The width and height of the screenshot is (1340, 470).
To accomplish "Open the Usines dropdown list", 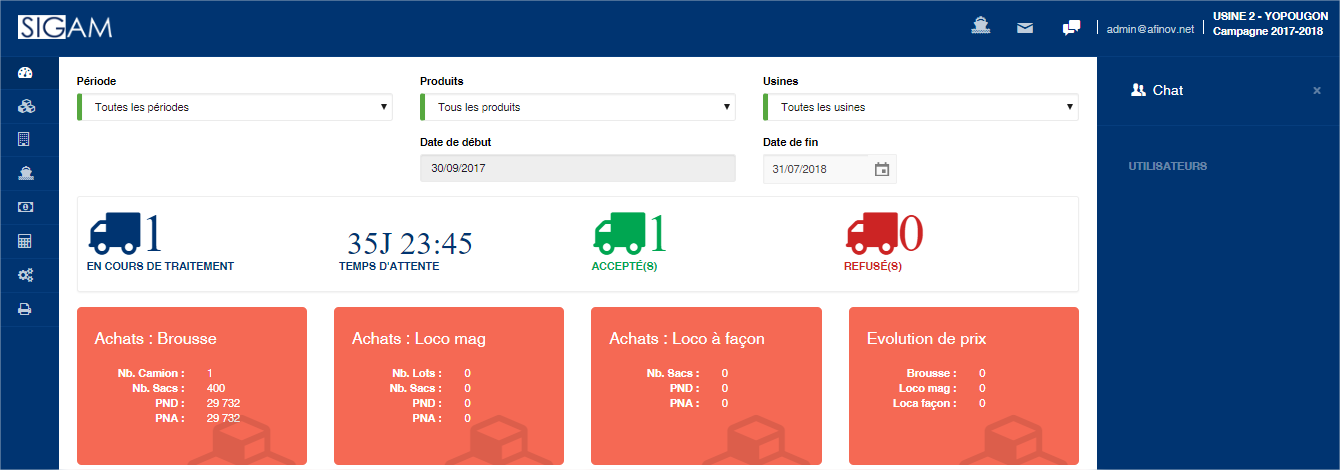I will click(x=921, y=107).
